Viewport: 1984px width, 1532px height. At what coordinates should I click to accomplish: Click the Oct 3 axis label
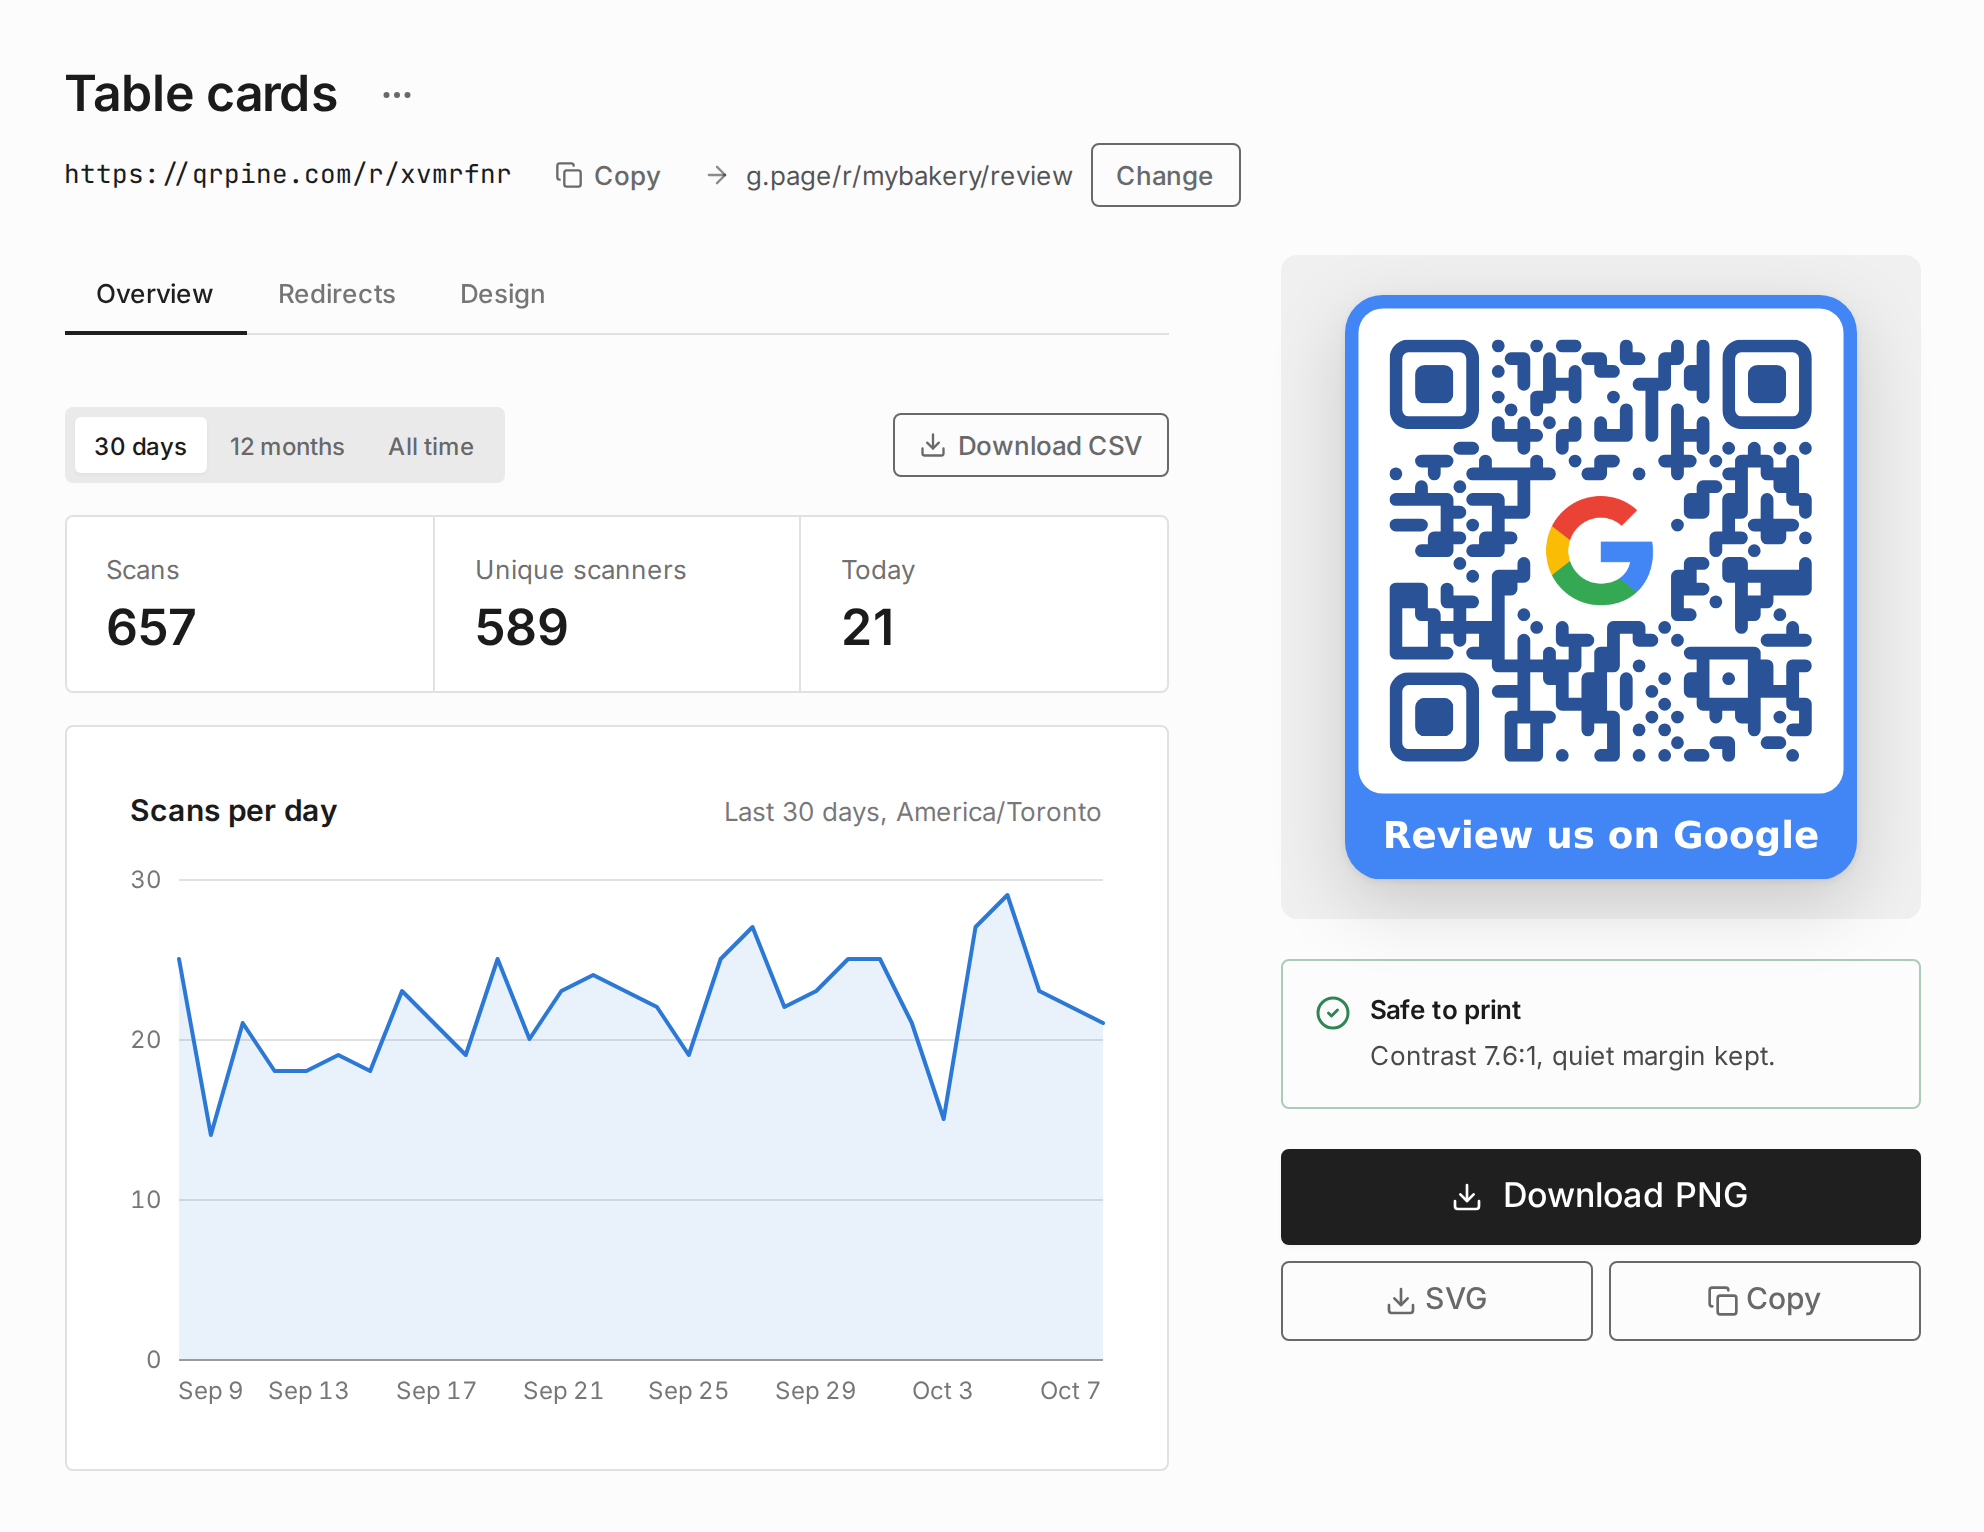tap(942, 1390)
